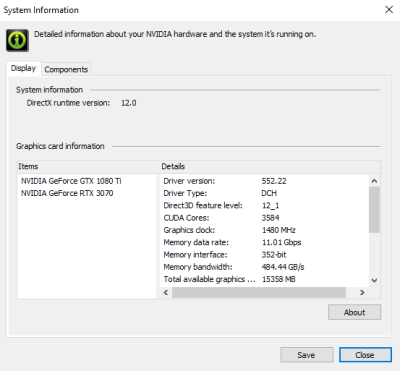Close window using title bar X
This screenshot has width=400, height=371.
click(x=389, y=10)
